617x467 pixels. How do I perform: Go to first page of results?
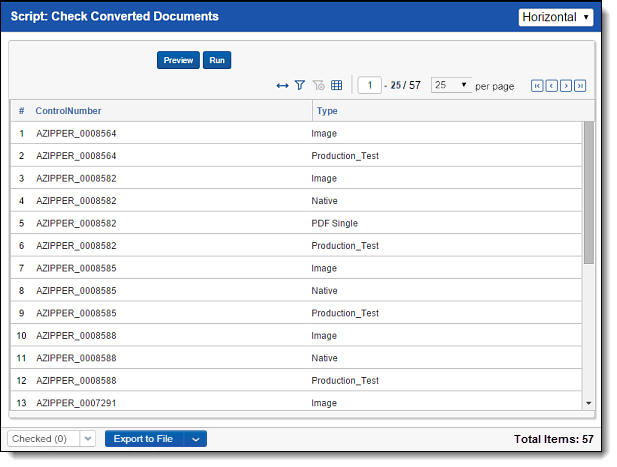537,86
